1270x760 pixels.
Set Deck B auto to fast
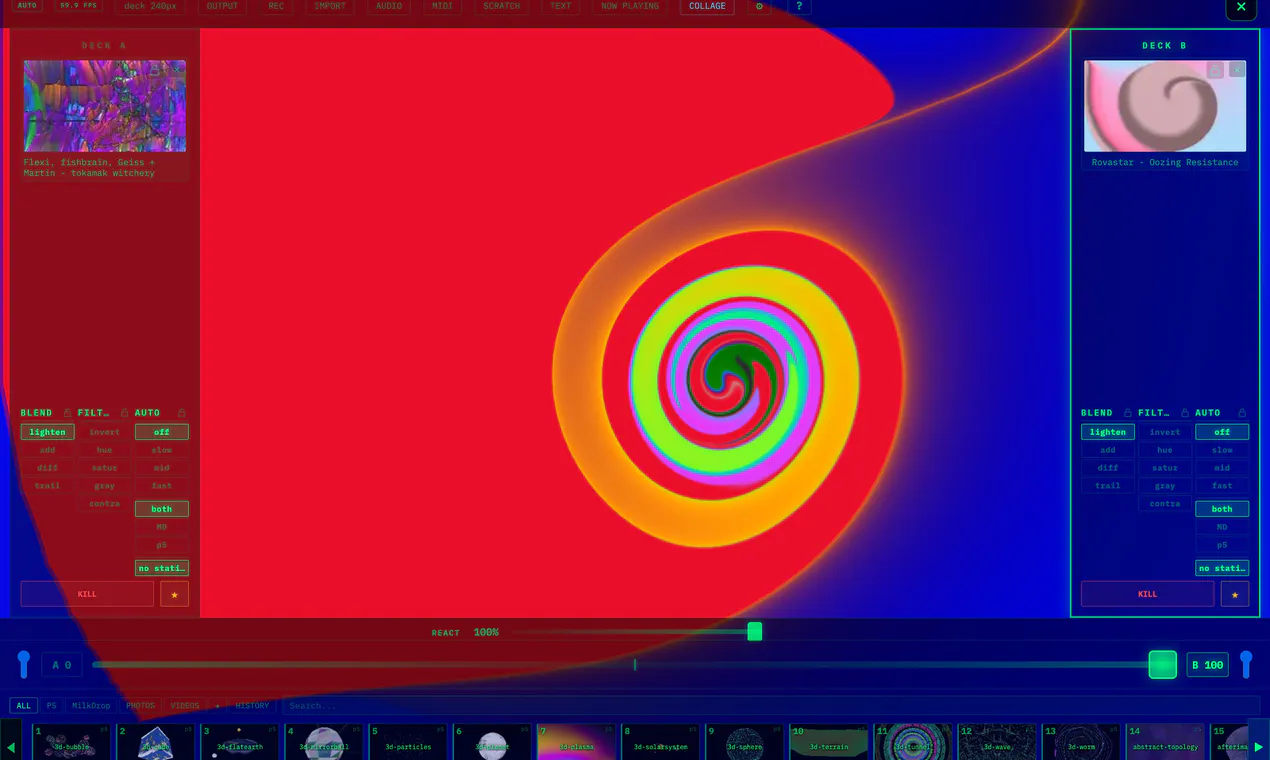tap(1222, 486)
